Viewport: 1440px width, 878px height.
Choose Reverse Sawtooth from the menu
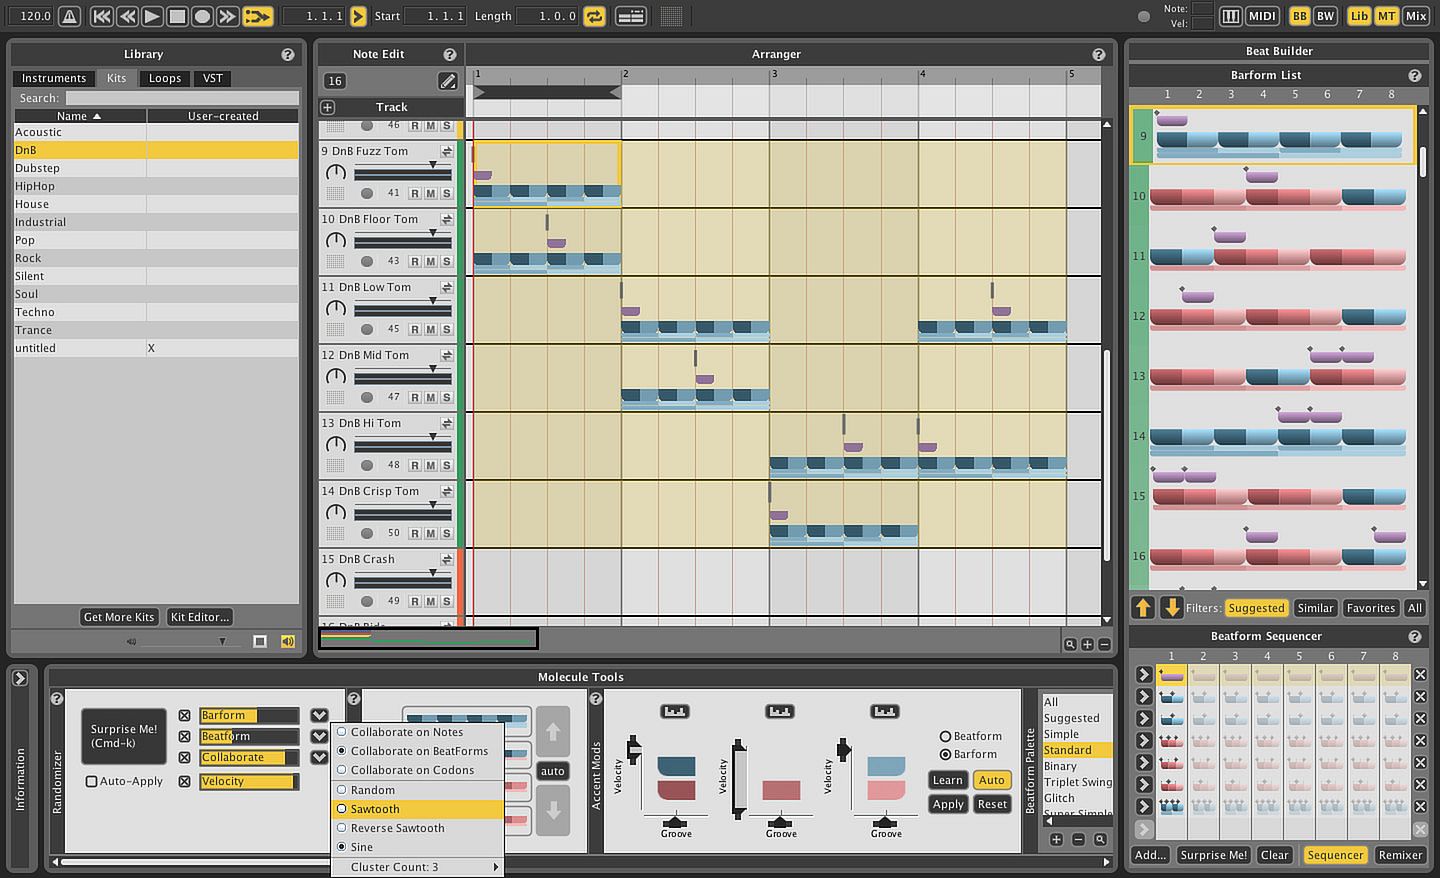point(397,828)
